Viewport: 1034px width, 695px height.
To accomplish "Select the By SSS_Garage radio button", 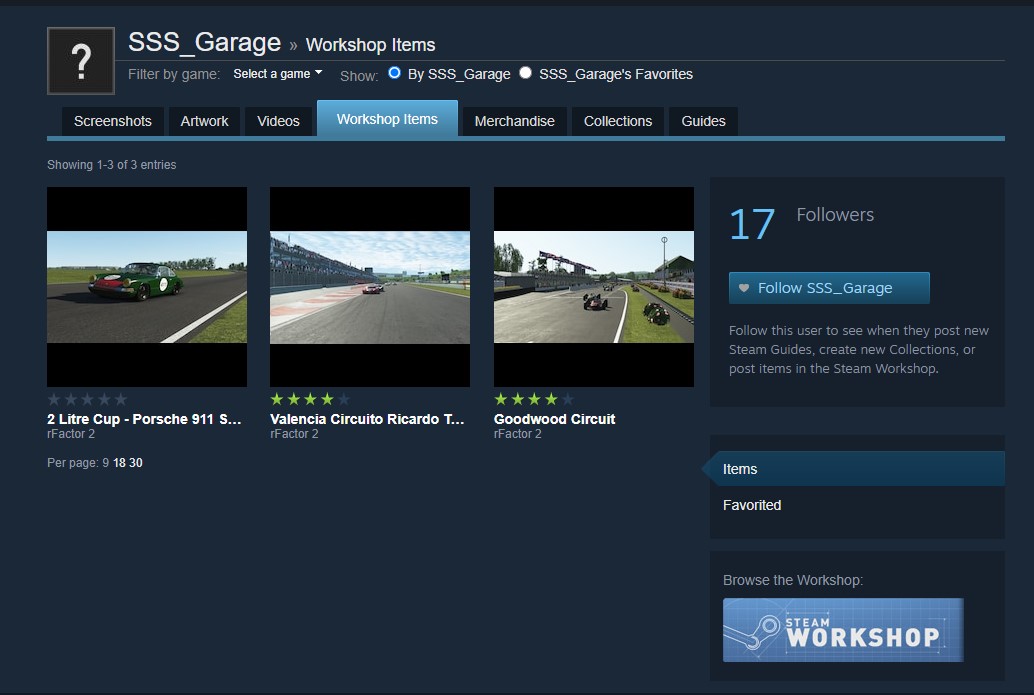I will [394, 73].
